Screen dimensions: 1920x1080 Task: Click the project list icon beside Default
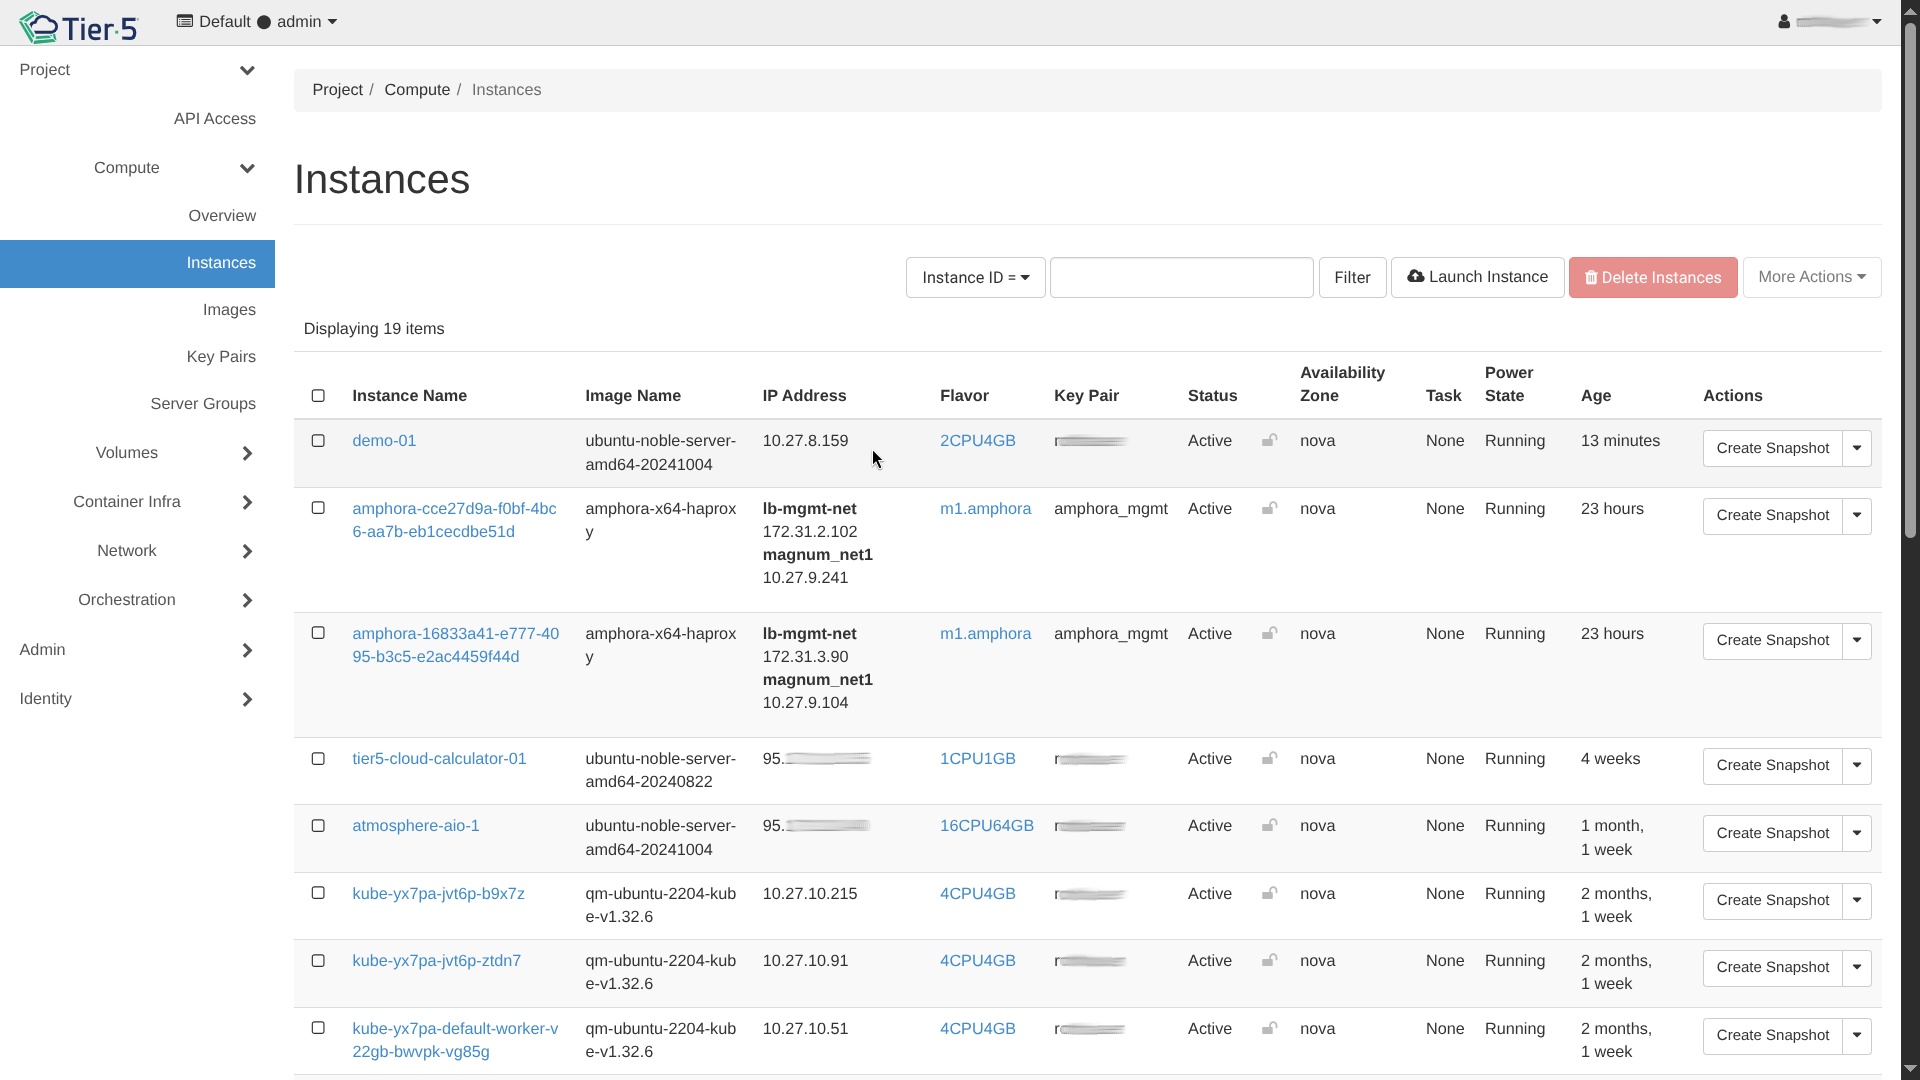pyautogui.click(x=184, y=21)
